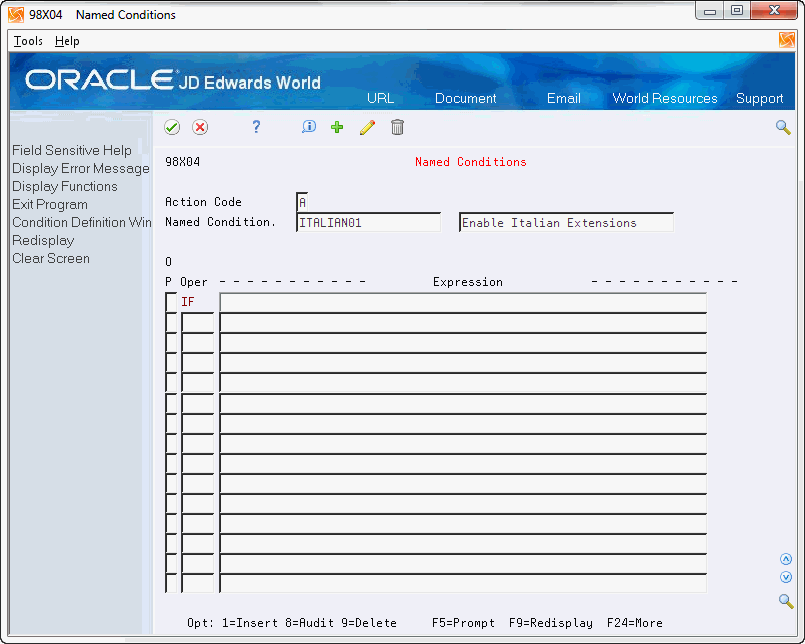Click the Oper column header
The width and height of the screenshot is (805, 644).
point(194,282)
